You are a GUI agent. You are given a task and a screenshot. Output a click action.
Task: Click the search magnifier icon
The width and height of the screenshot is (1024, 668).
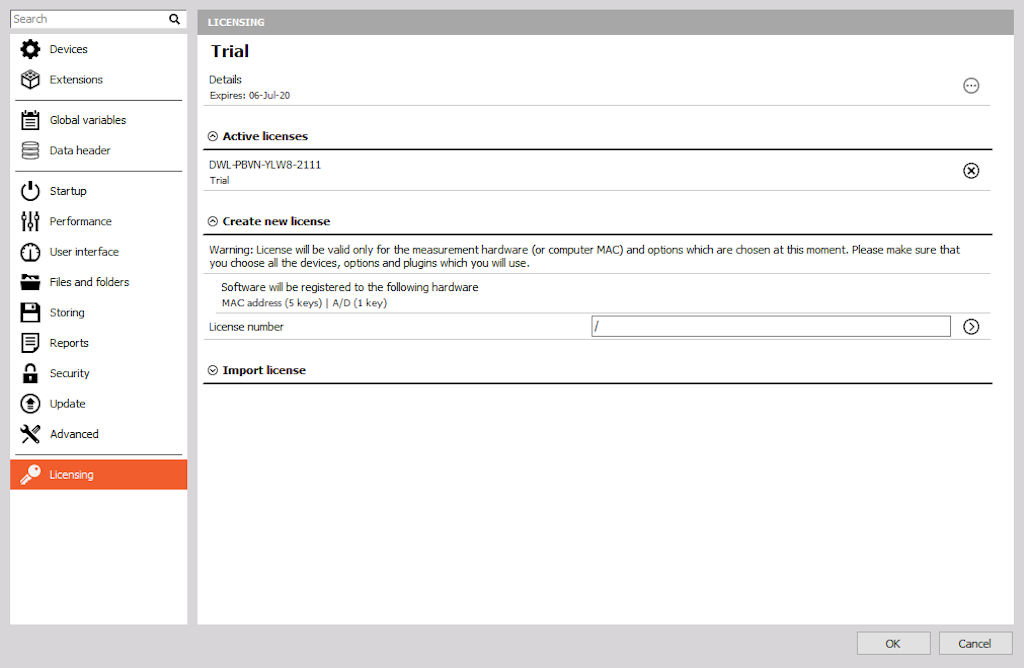[174, 19]
